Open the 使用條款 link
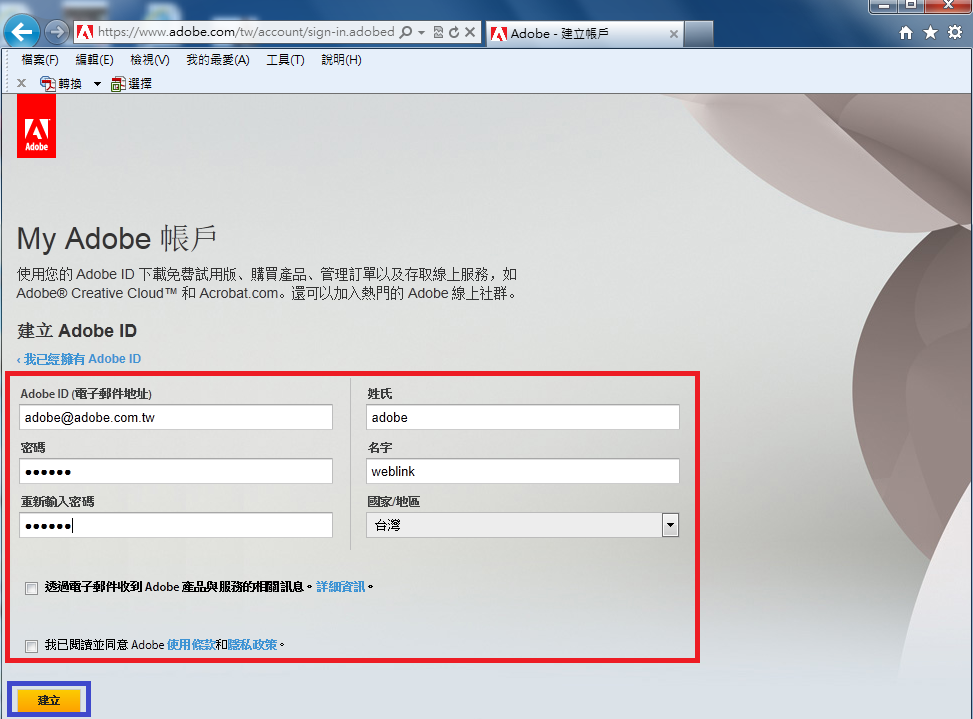Viewport: 973px width, 719px height. tap(191, 645)
